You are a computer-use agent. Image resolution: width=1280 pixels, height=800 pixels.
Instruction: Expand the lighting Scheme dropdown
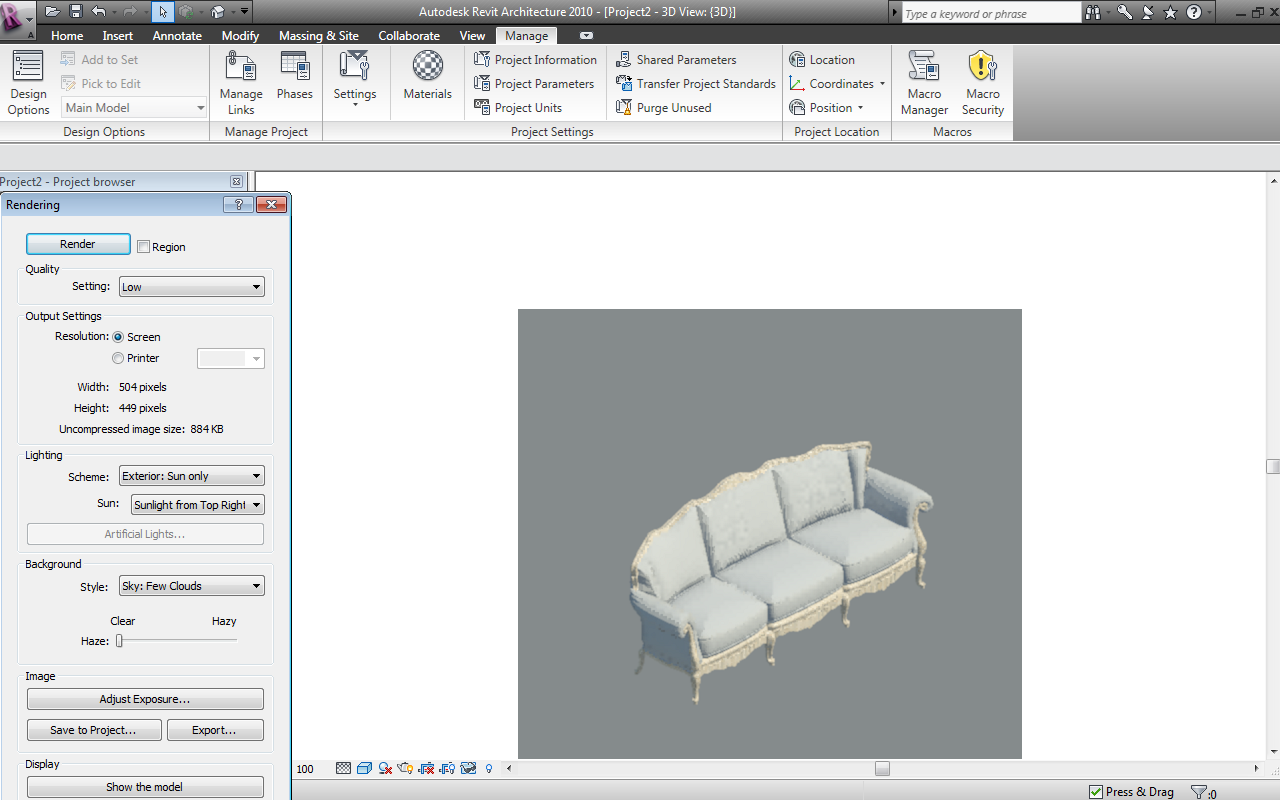191,476
